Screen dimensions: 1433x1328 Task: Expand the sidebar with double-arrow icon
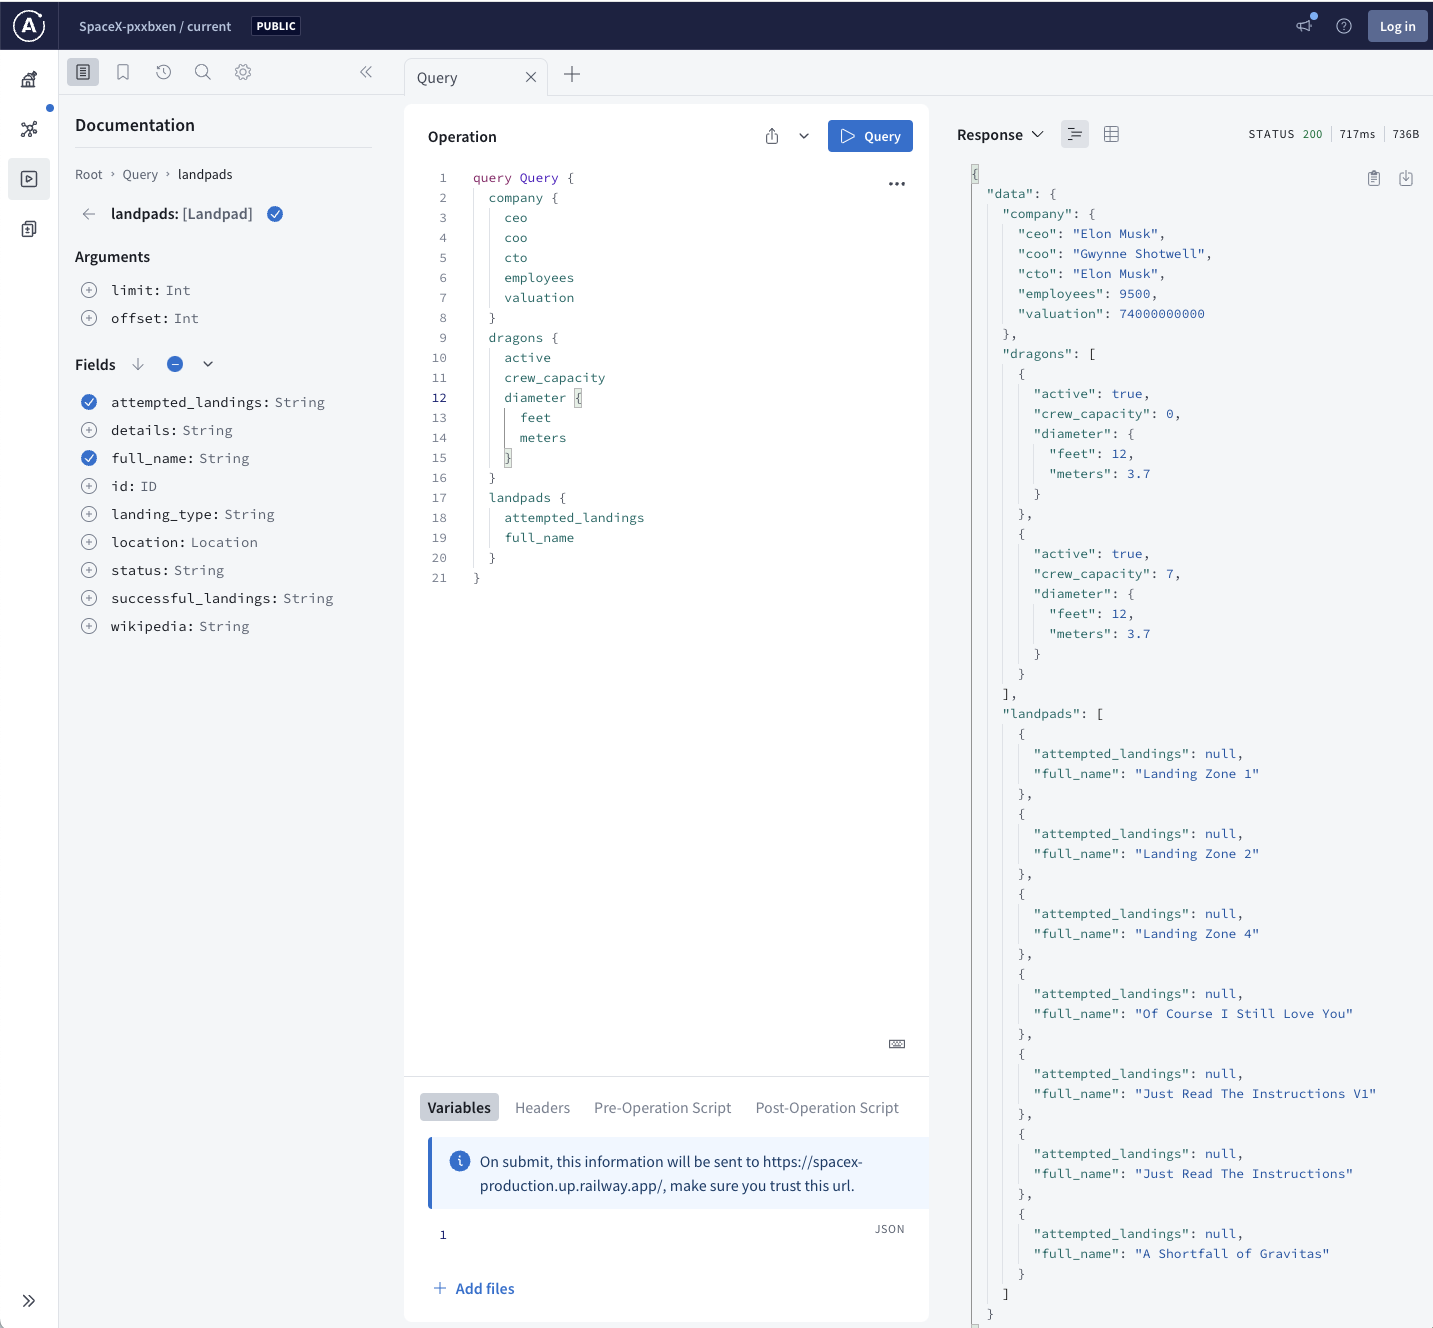pos(29,1301)
